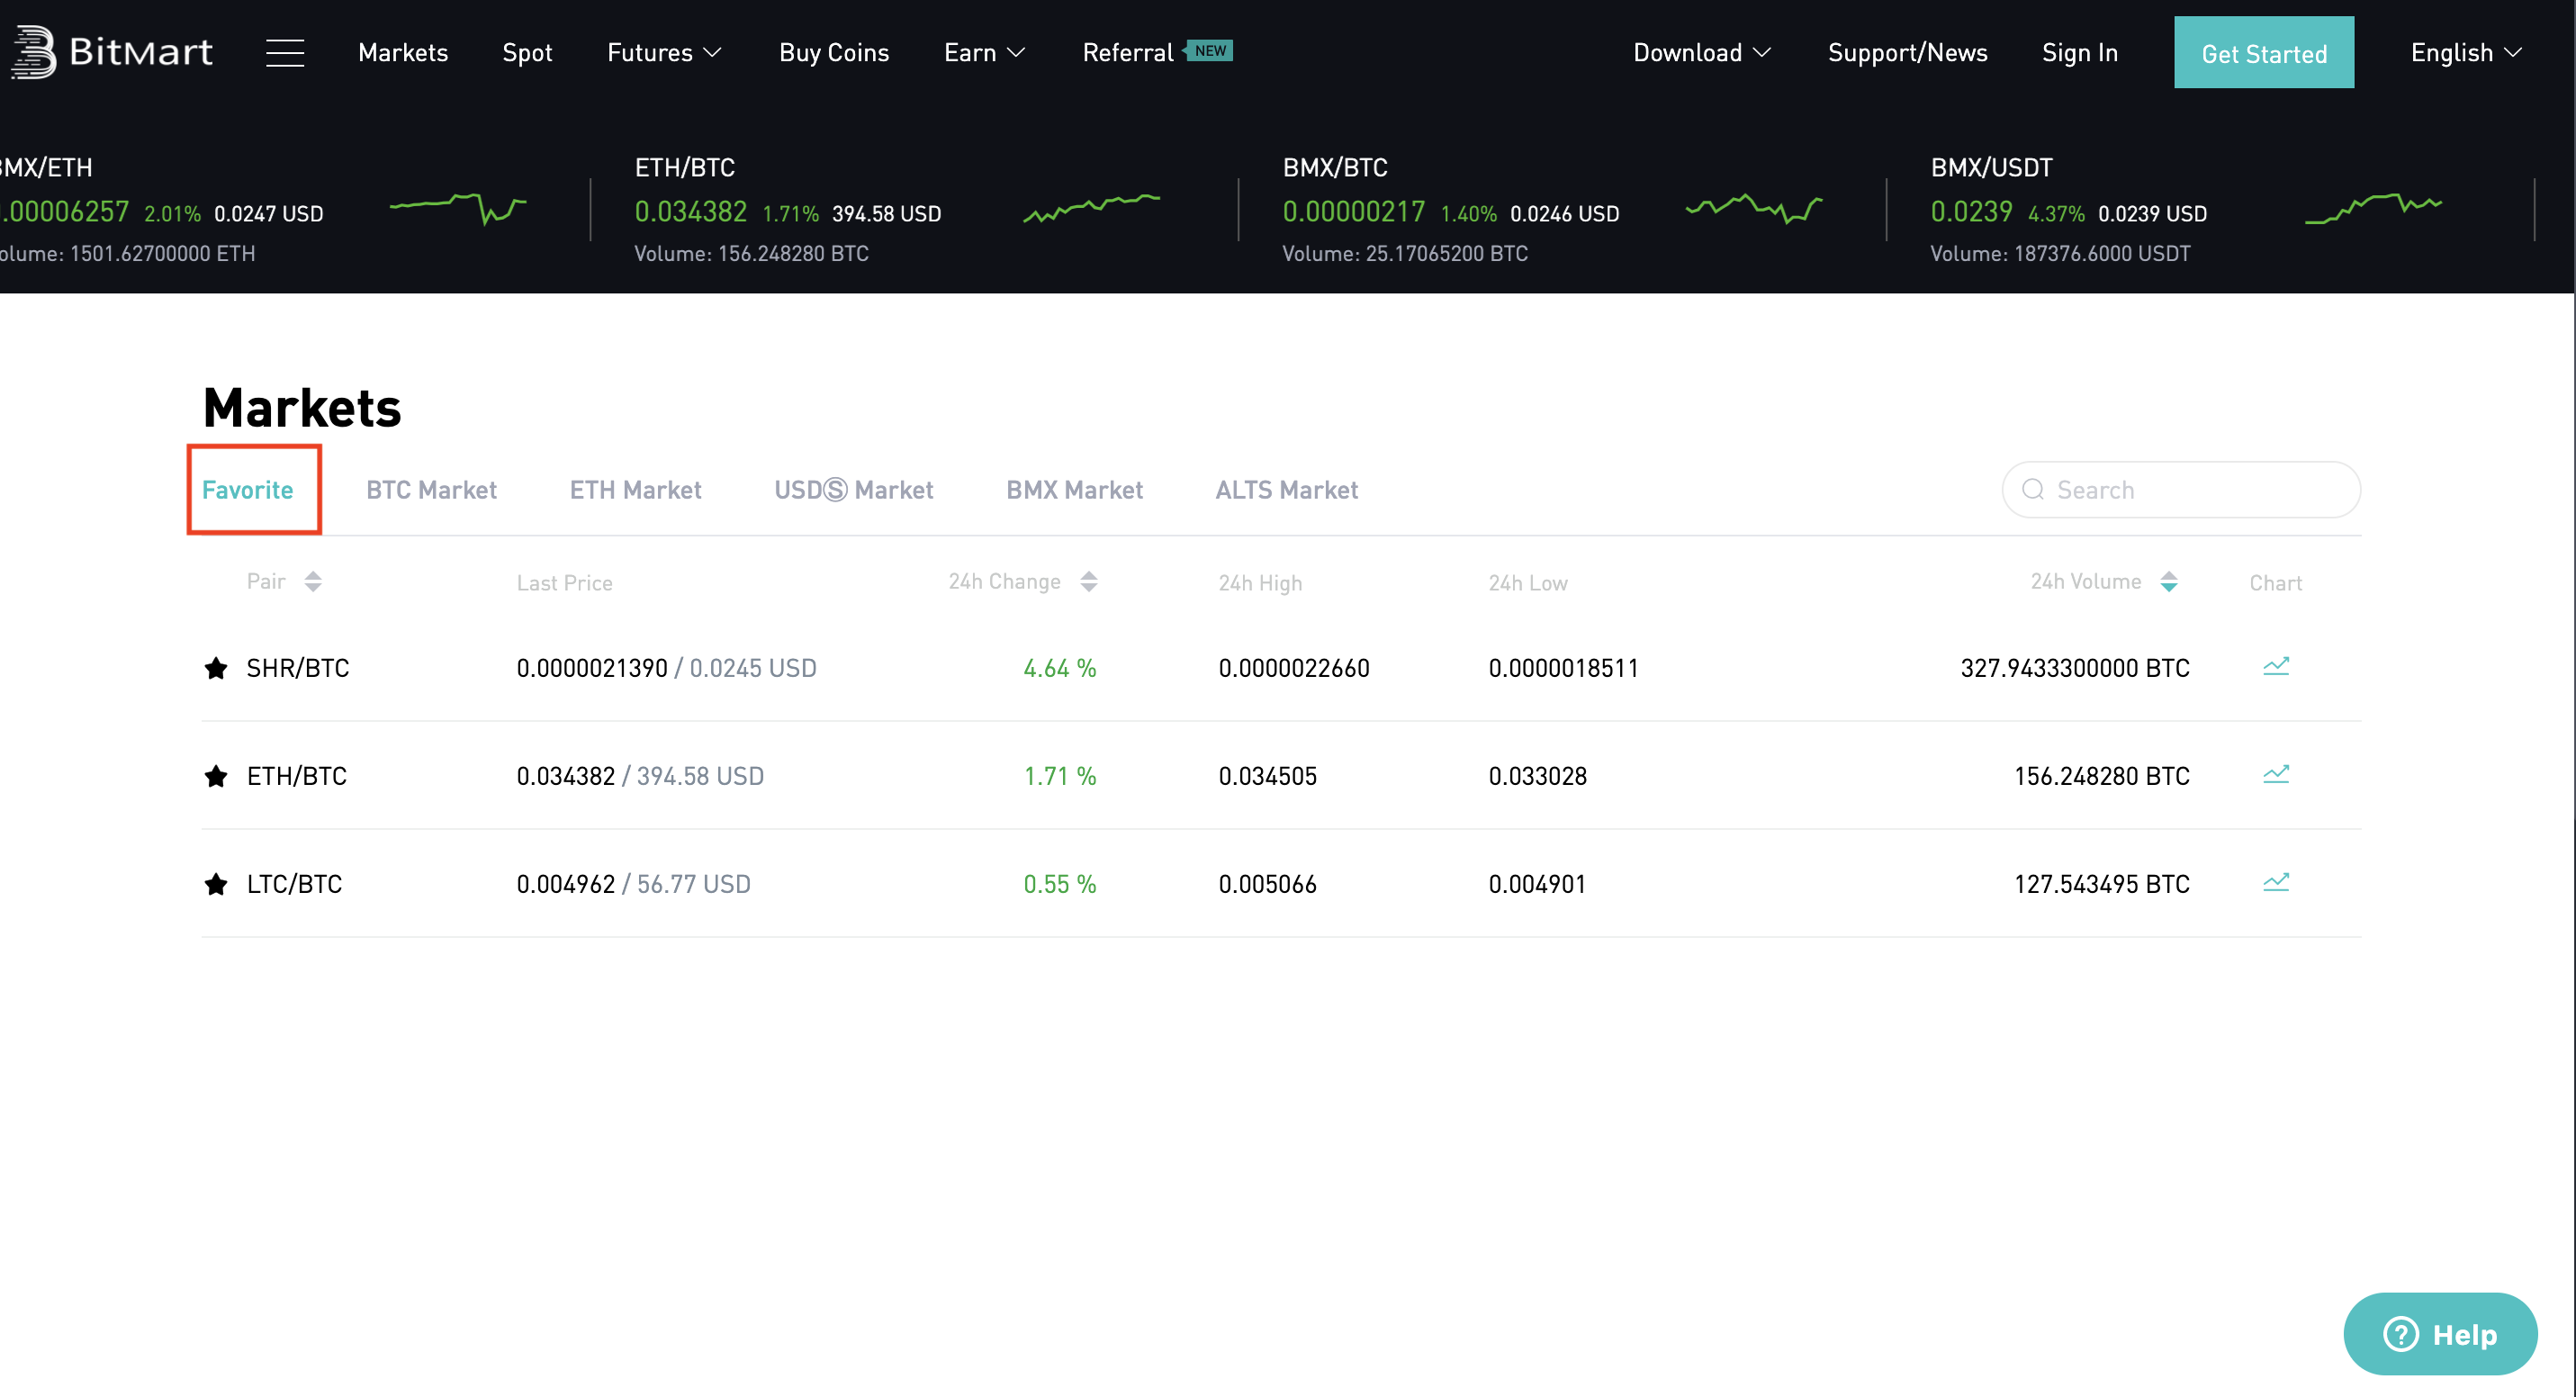Click the ETH/BTC ticker title
Viewport: 2576px width, 1397px height.
[685, 167]
